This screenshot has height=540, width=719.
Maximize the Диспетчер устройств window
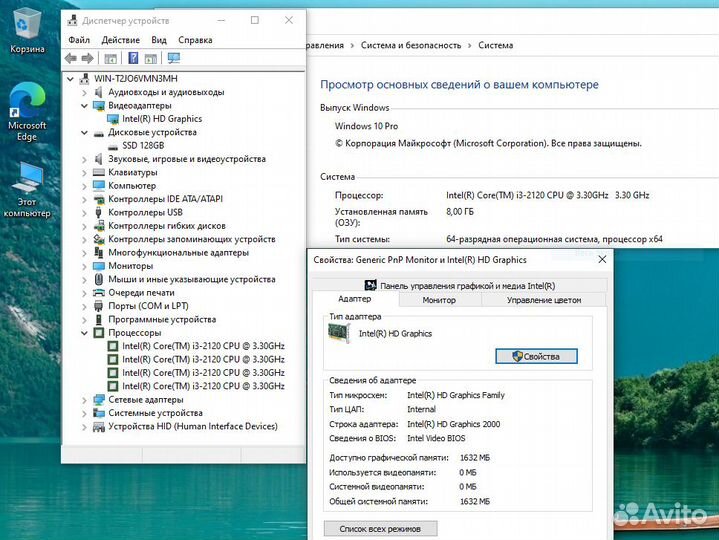(x=255, y=20)
